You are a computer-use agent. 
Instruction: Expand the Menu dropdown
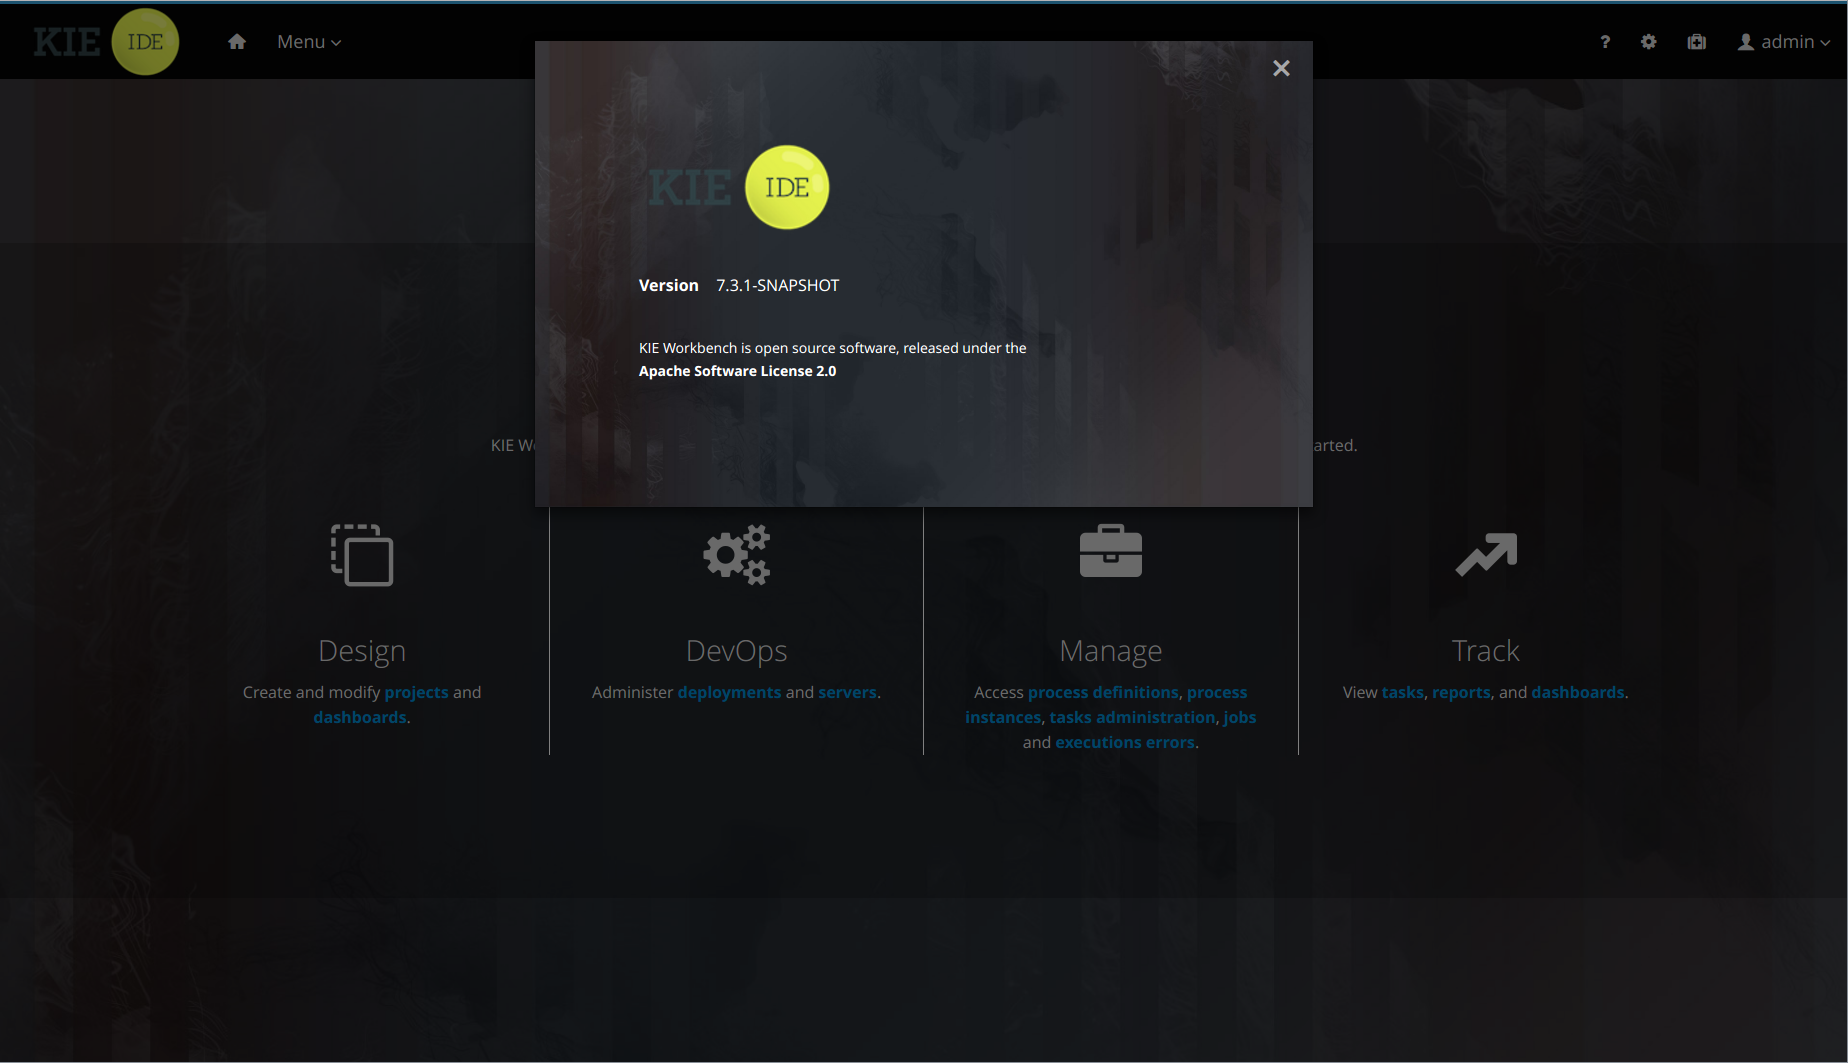(309, 42)
